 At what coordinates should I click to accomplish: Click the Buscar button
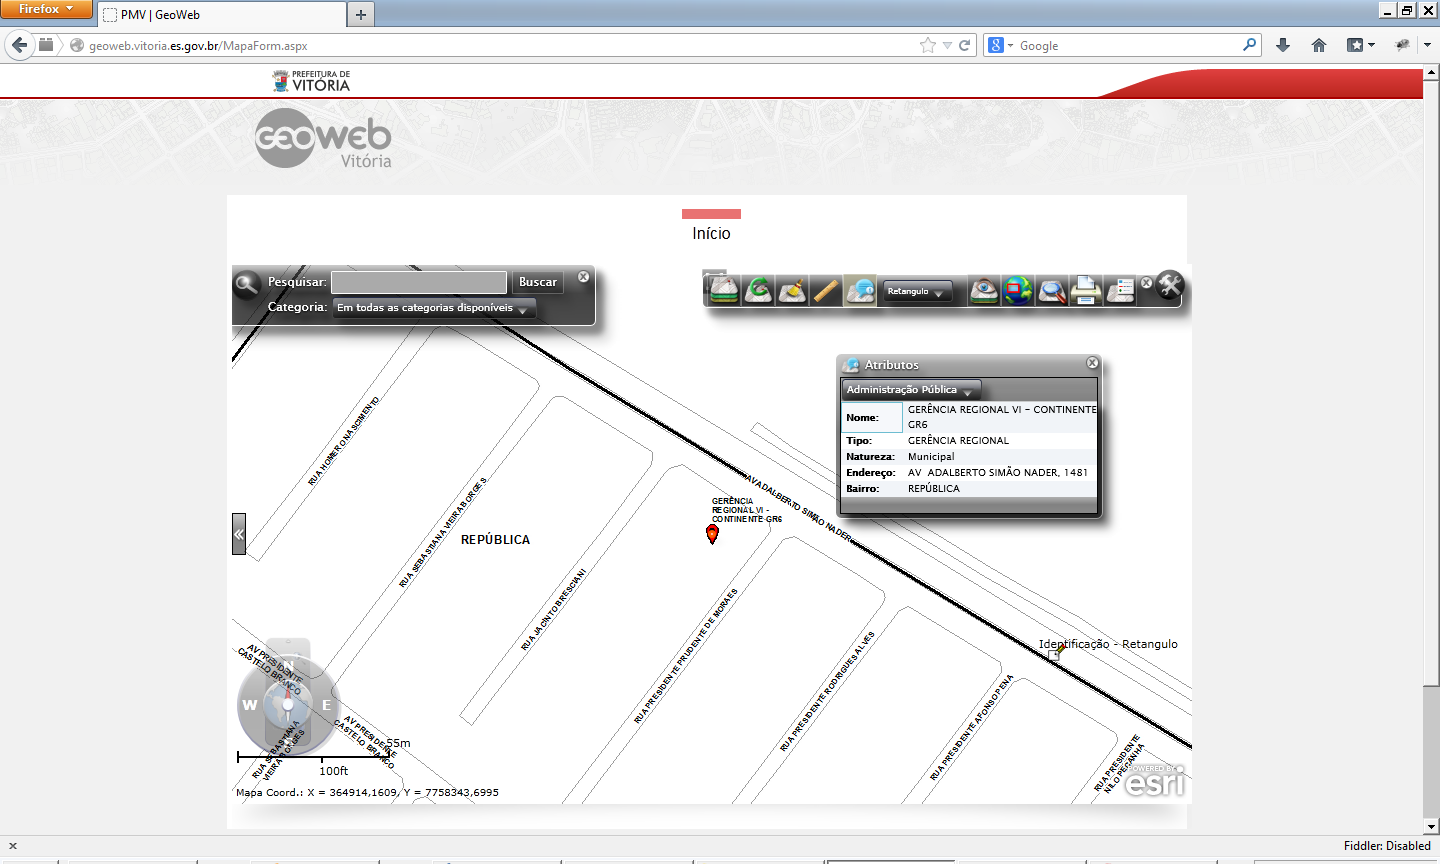[x=538, y=282]
